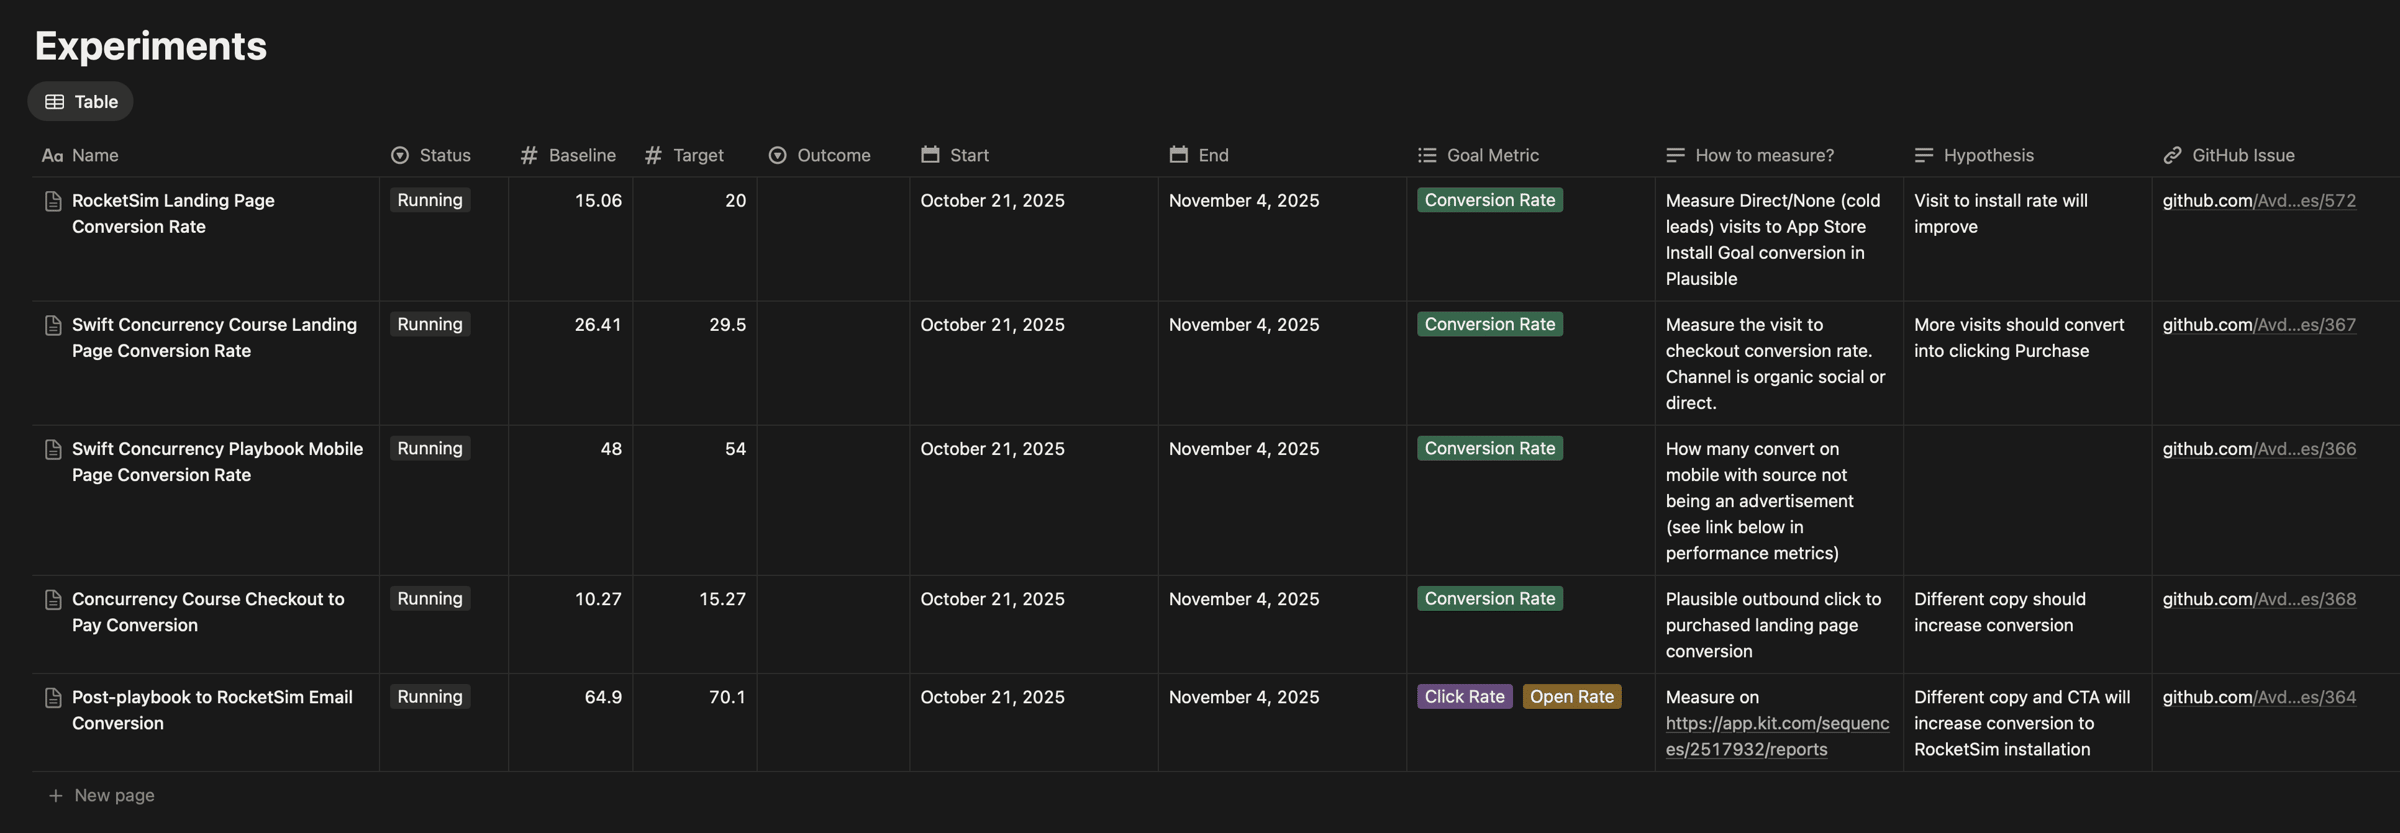Click the link icon in GitHub Issue header
This screenshot has width=2400, height=833.
click(x=2172, y=155)
